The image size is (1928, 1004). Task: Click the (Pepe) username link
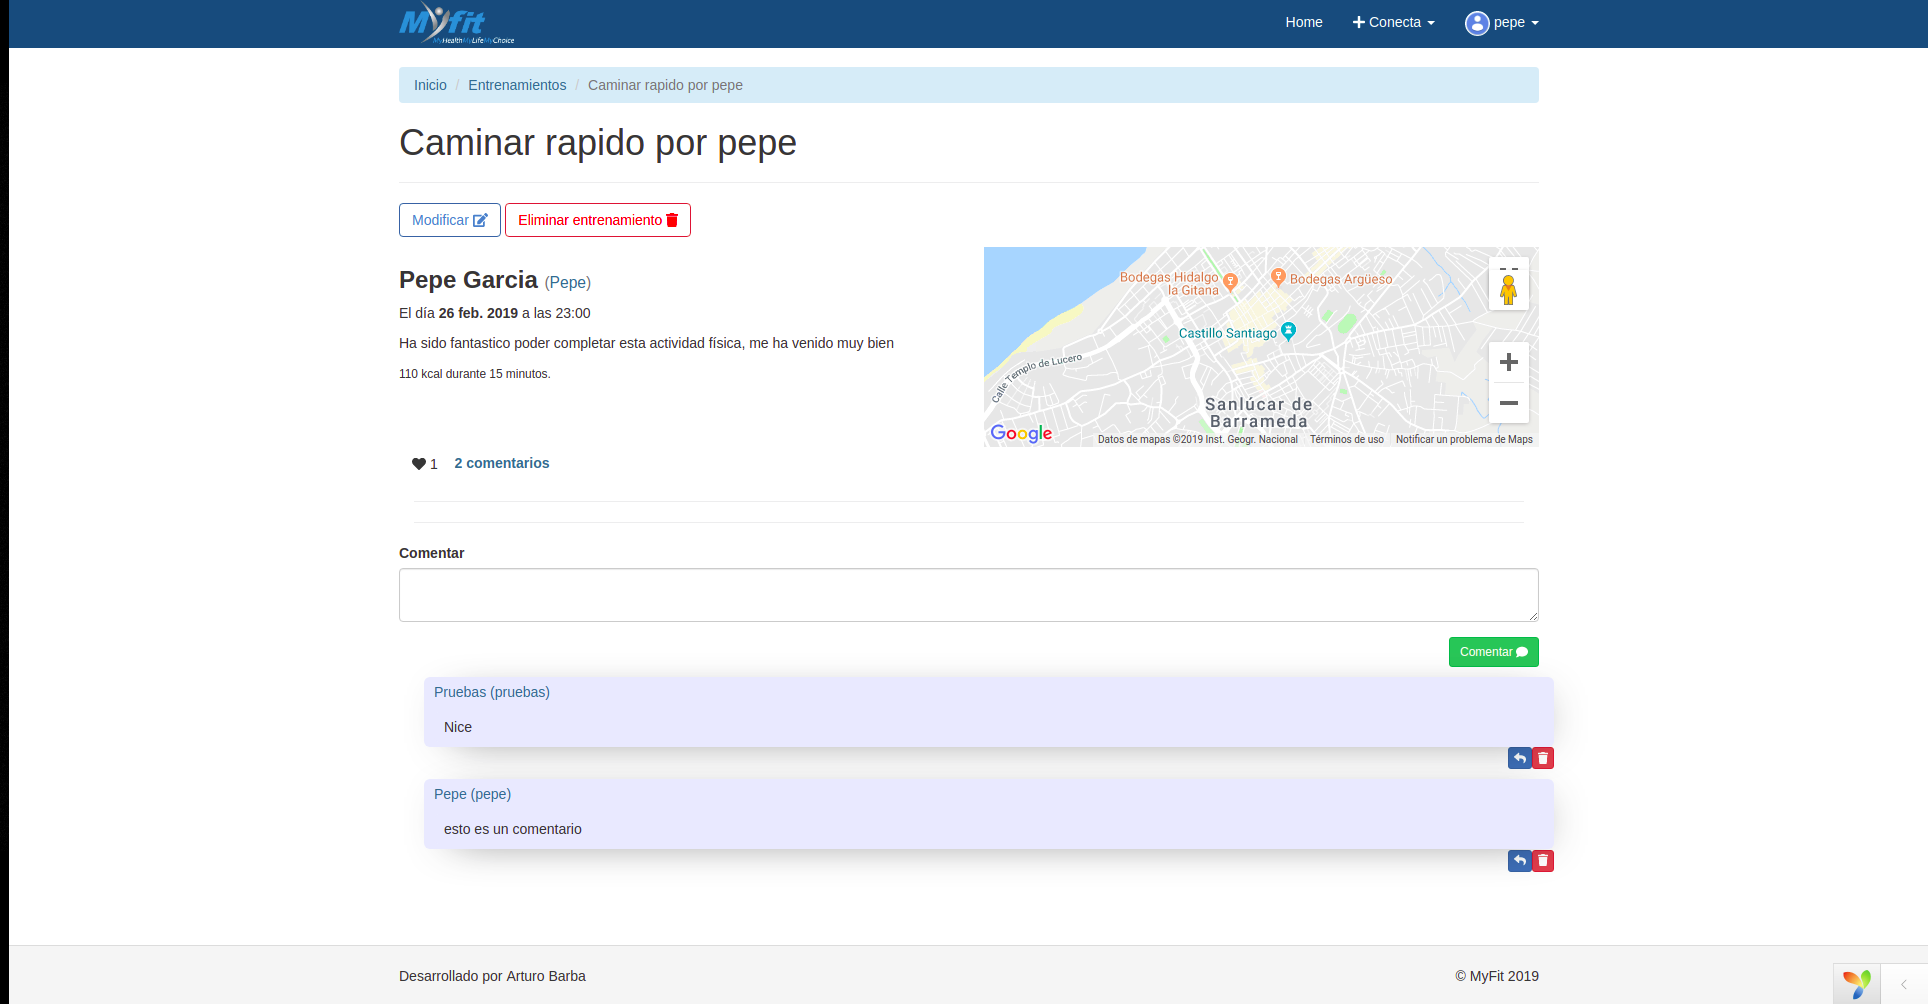tap(568, 283)
